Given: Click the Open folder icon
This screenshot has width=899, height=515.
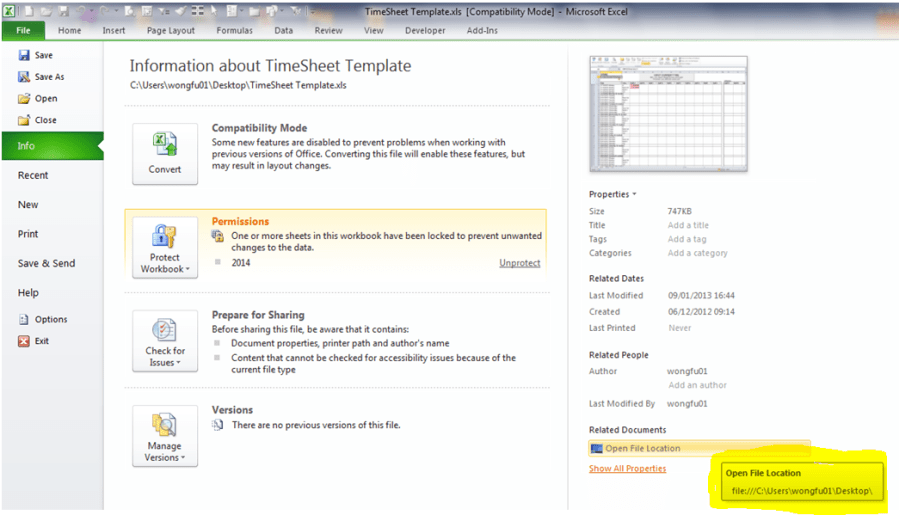Looking at the screenshot, I should point(24,99).
